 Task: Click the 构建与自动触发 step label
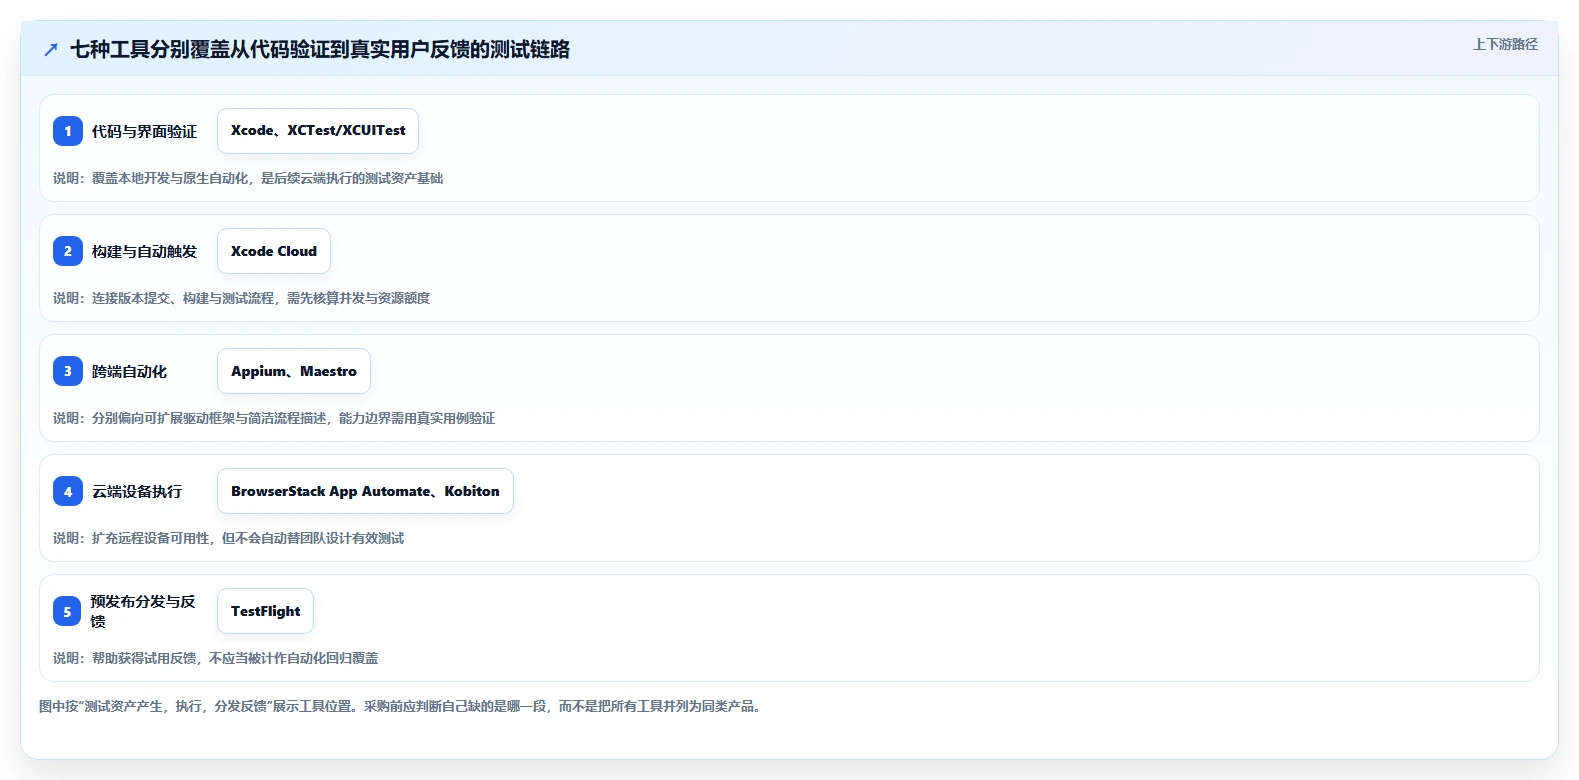coord(144,251)
